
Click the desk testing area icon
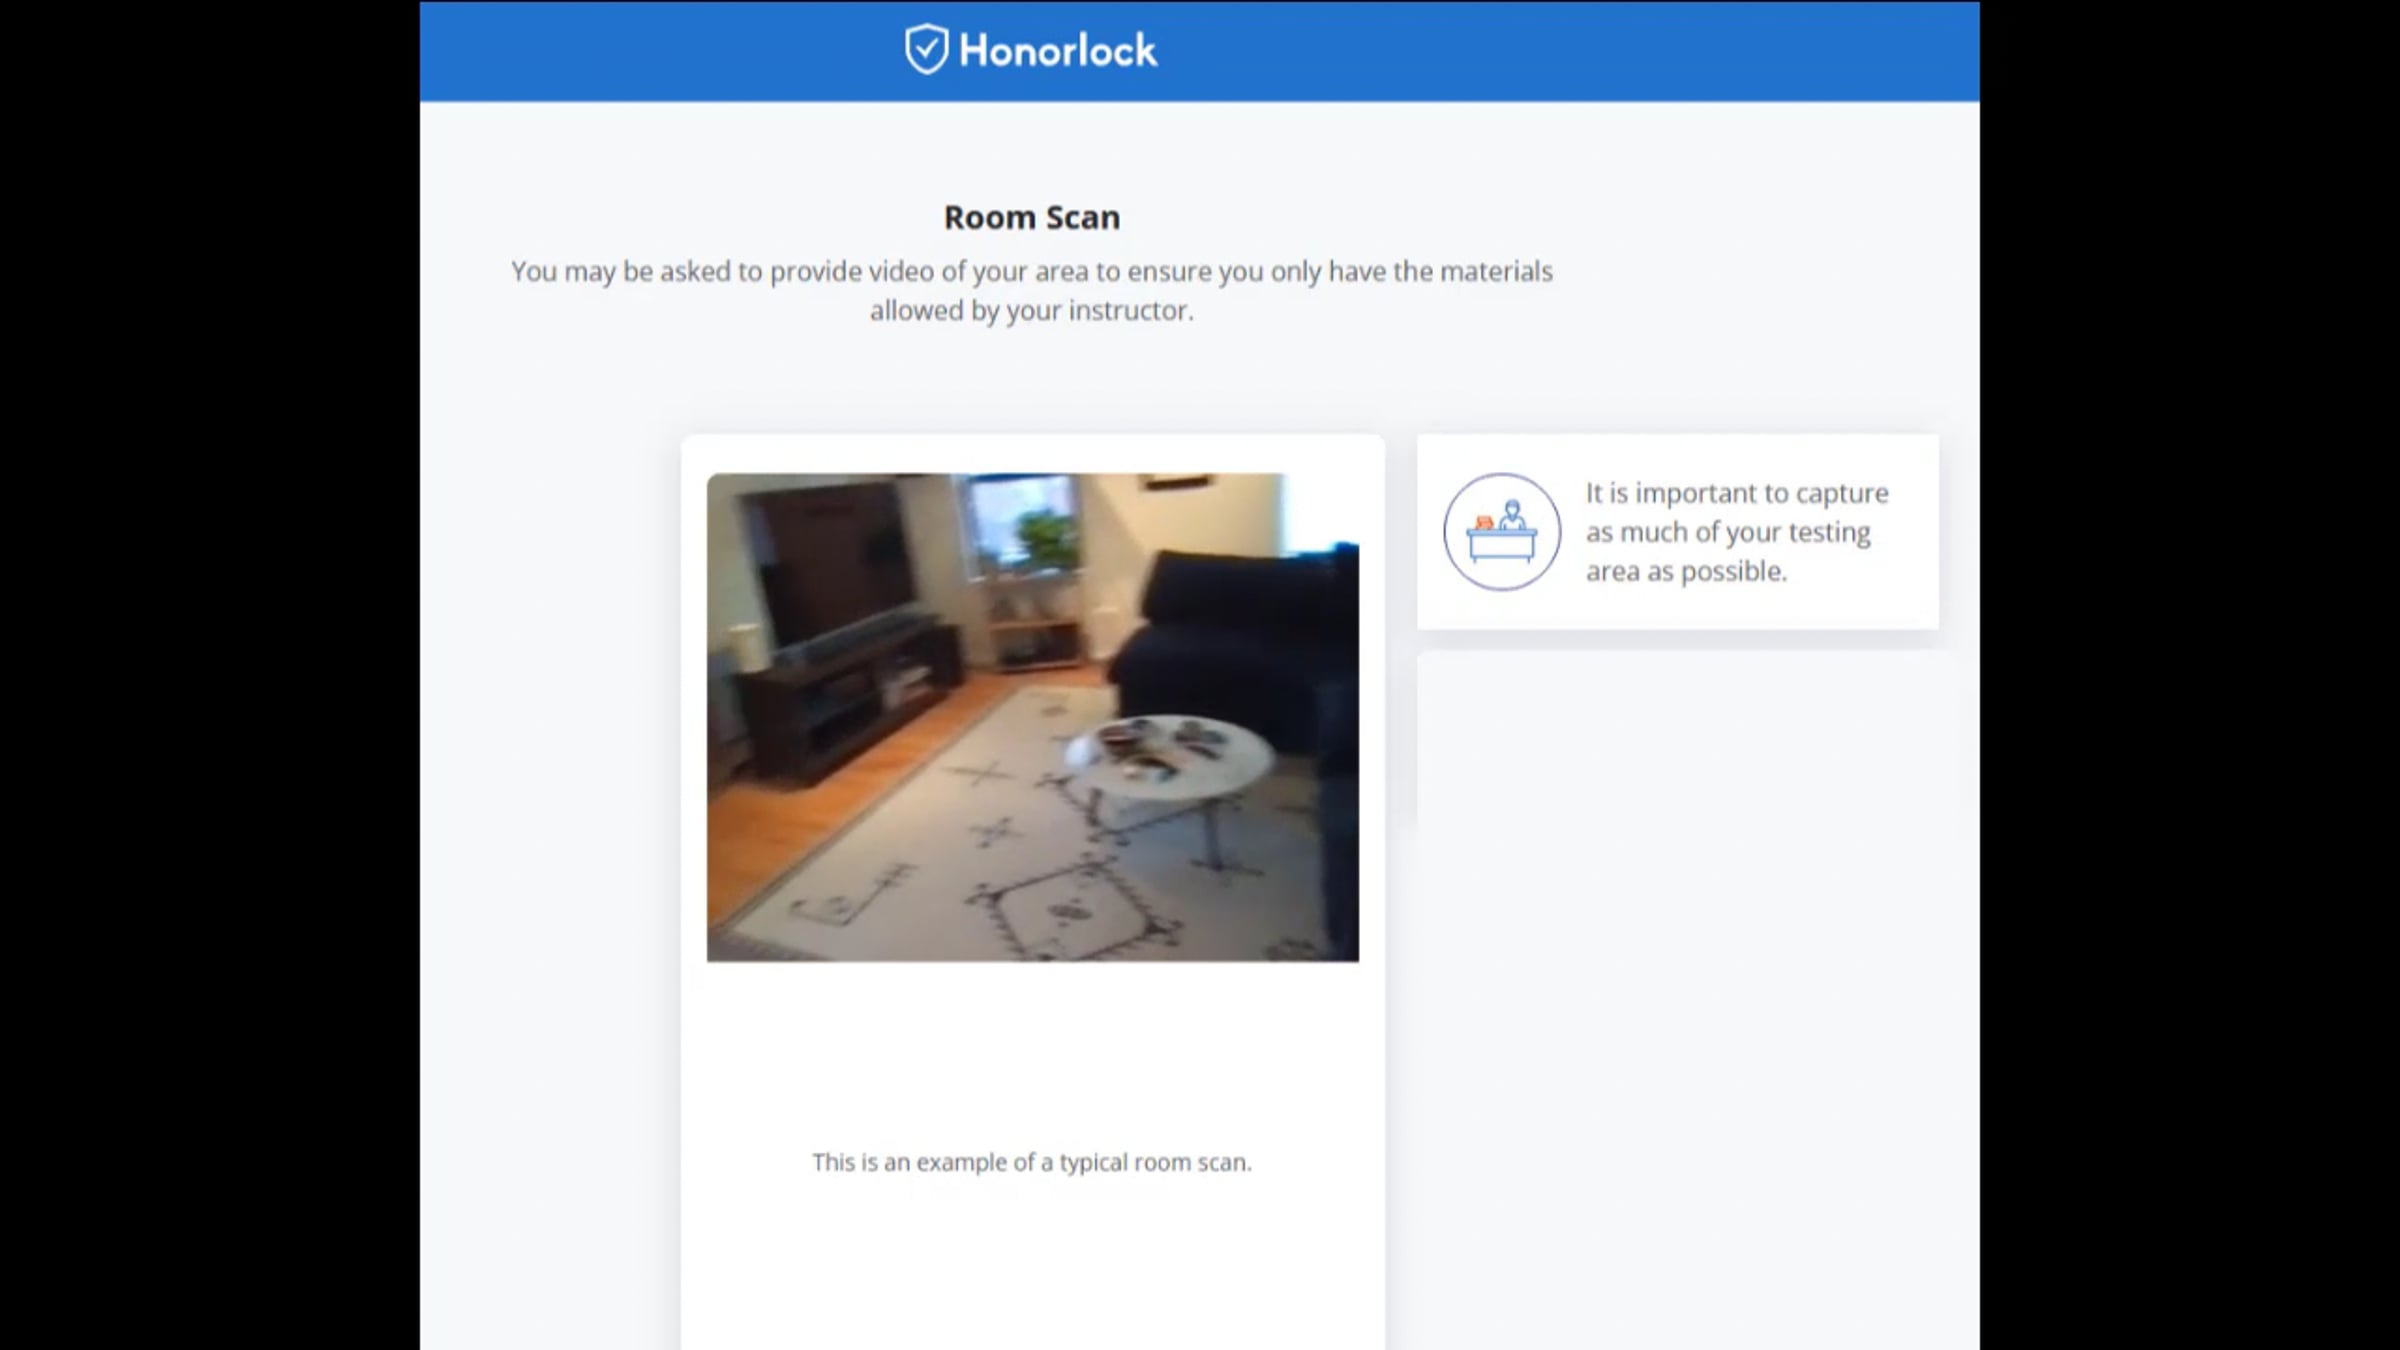(1502, 532)
